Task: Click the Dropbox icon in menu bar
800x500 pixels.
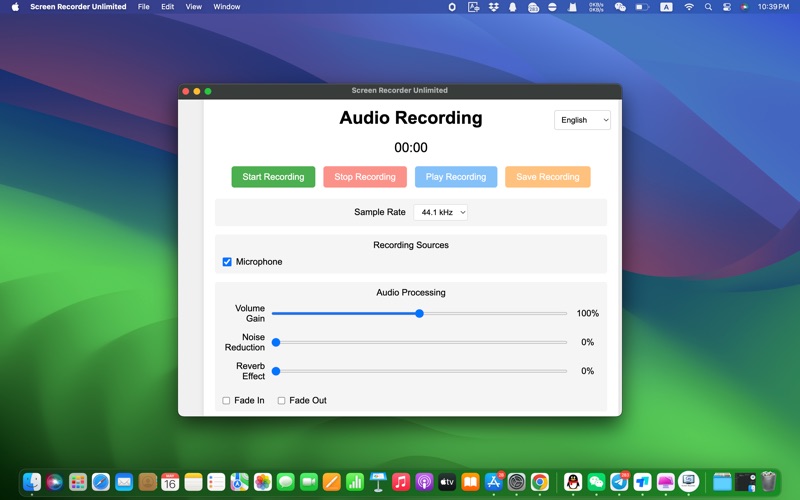Action: click(493, 7)
